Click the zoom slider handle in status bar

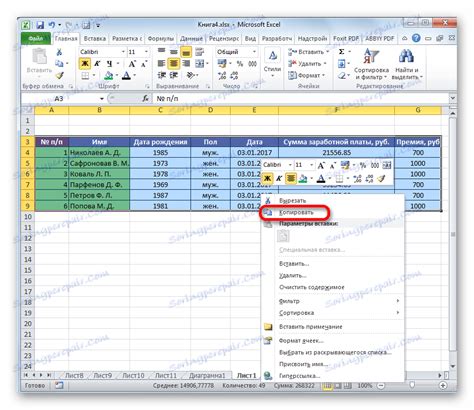412,386
